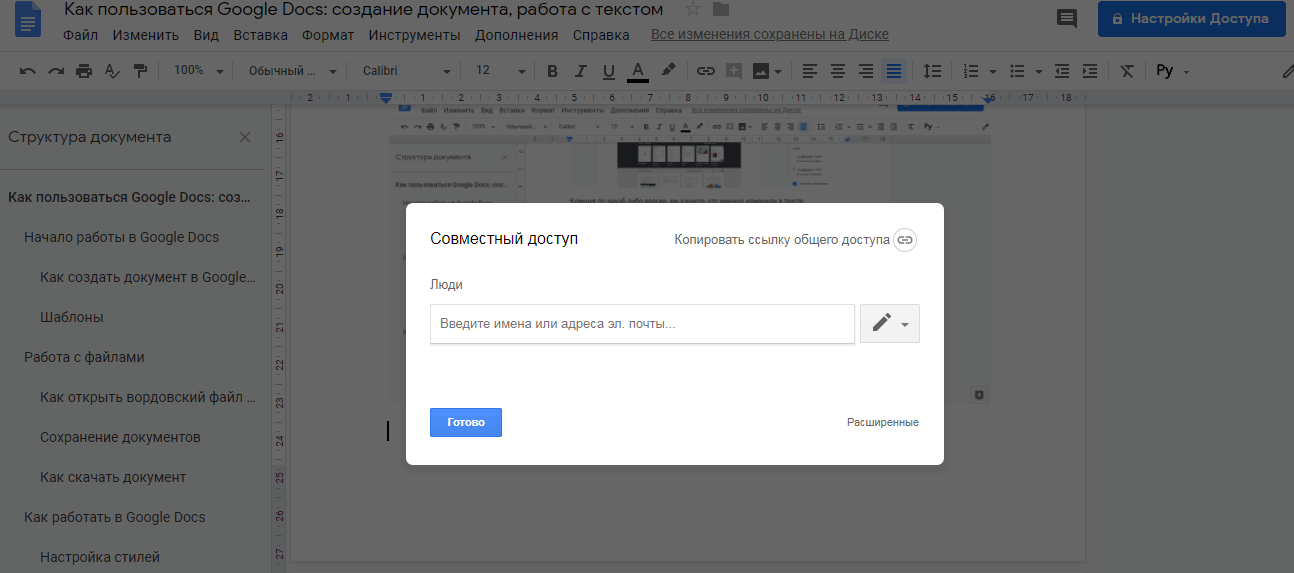Expand the 100% zoom dropdown
The image size is (1294, 573).
(198, 71)
